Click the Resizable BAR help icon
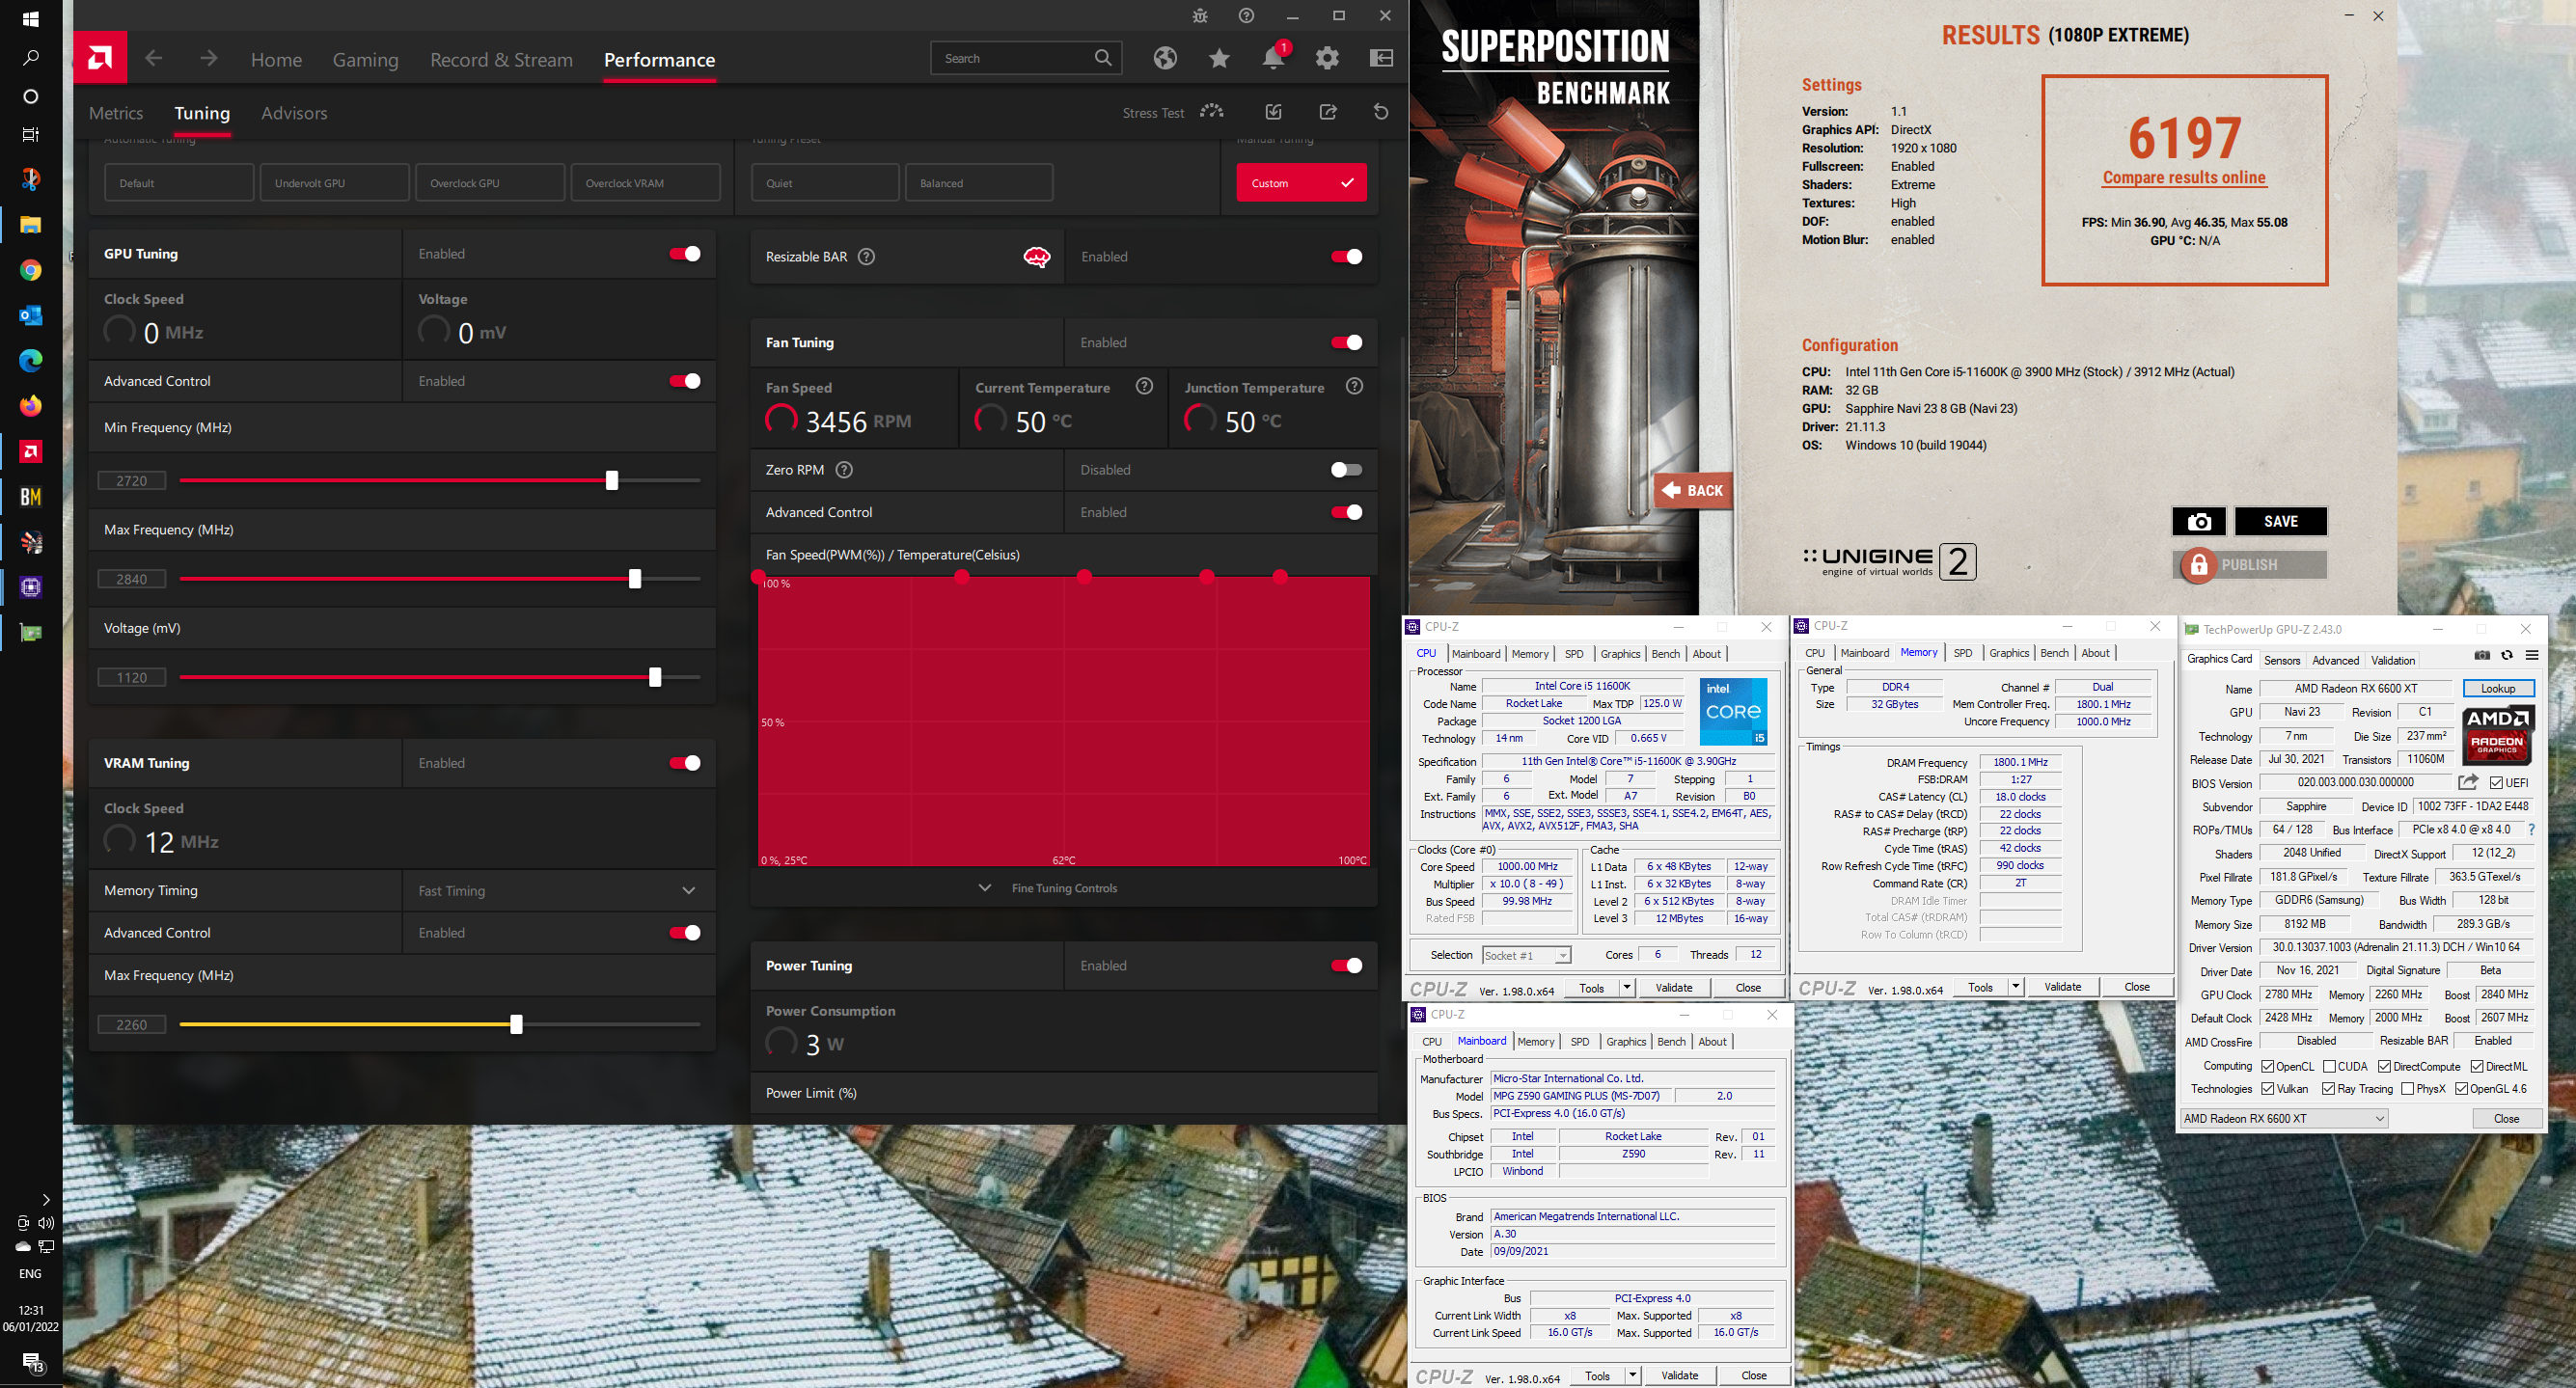 pyautogui.click(x=867, y=257)
